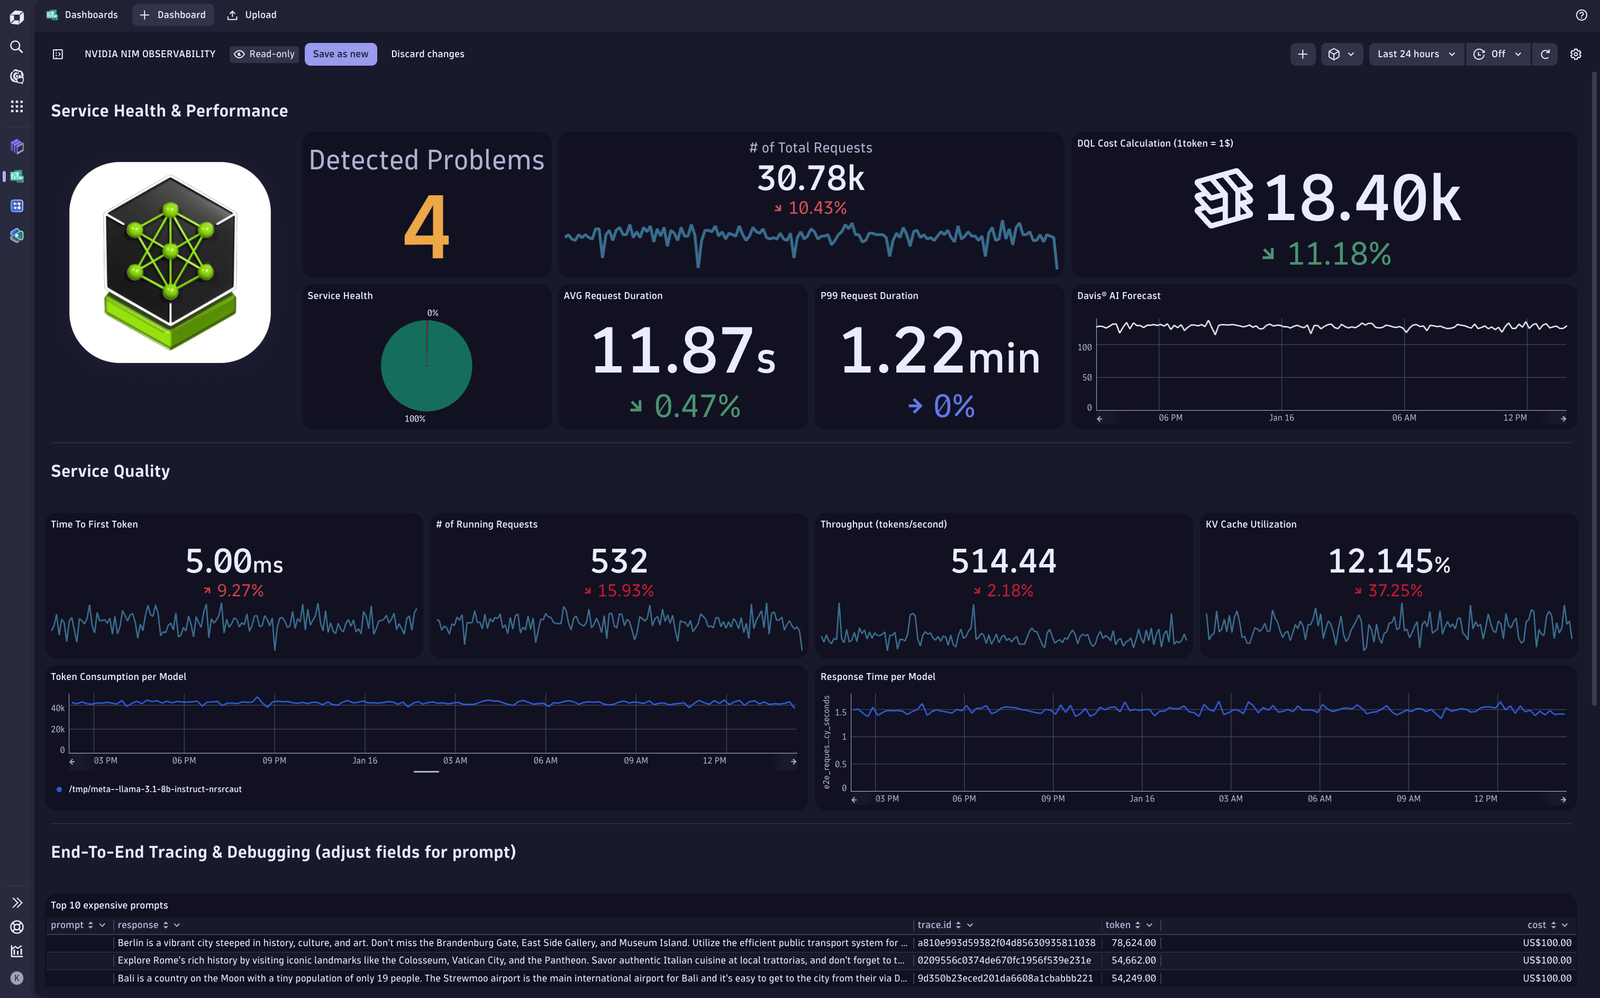The image size is (1600, 998).
Task: Click the cost stack icon beside 18.40k
Action: point(1223,198)
